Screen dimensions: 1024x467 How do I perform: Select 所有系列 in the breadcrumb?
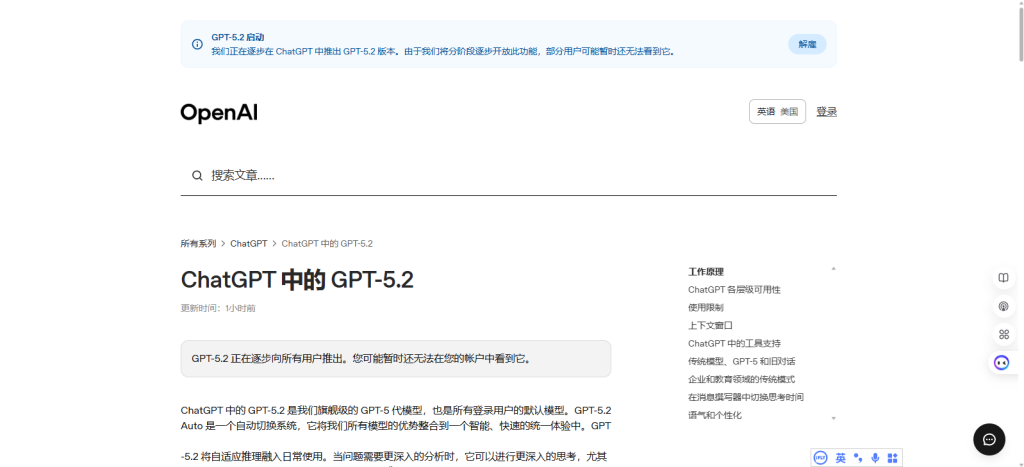pyautogui.click(x=198, y=243)
